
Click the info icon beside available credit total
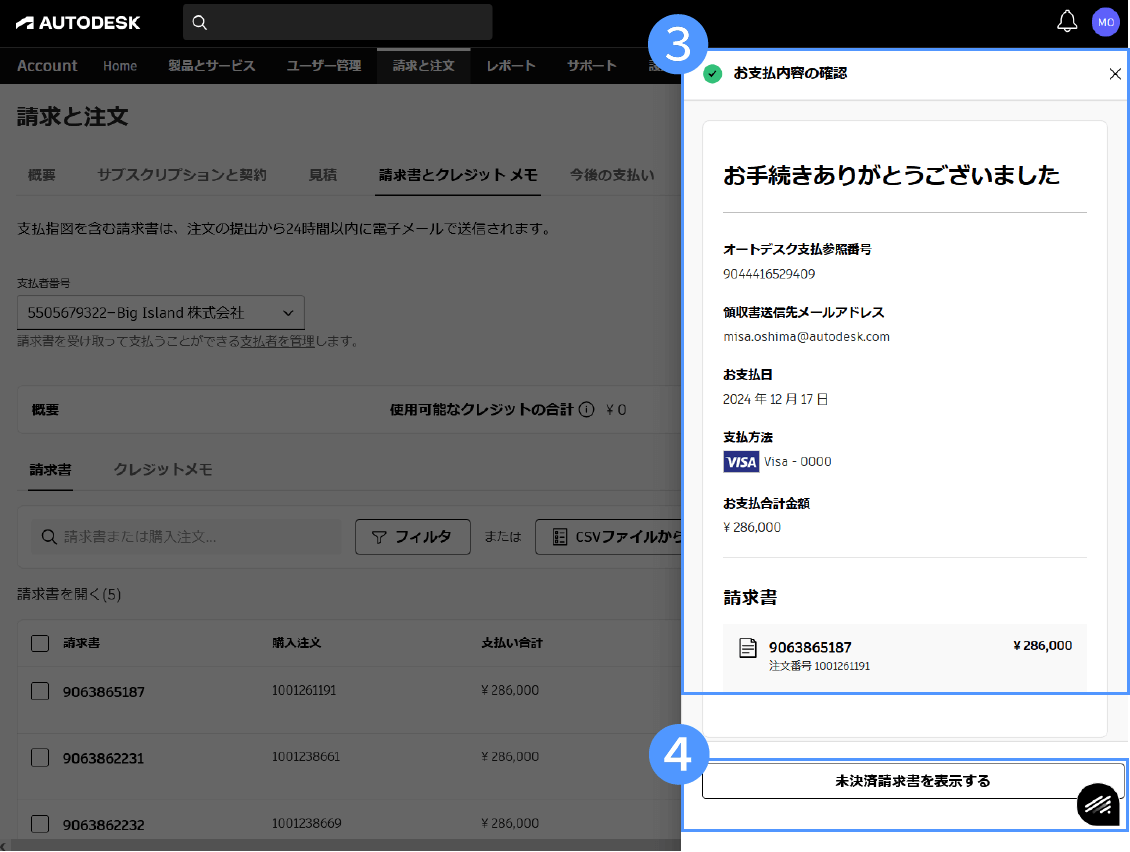point(587,410)
